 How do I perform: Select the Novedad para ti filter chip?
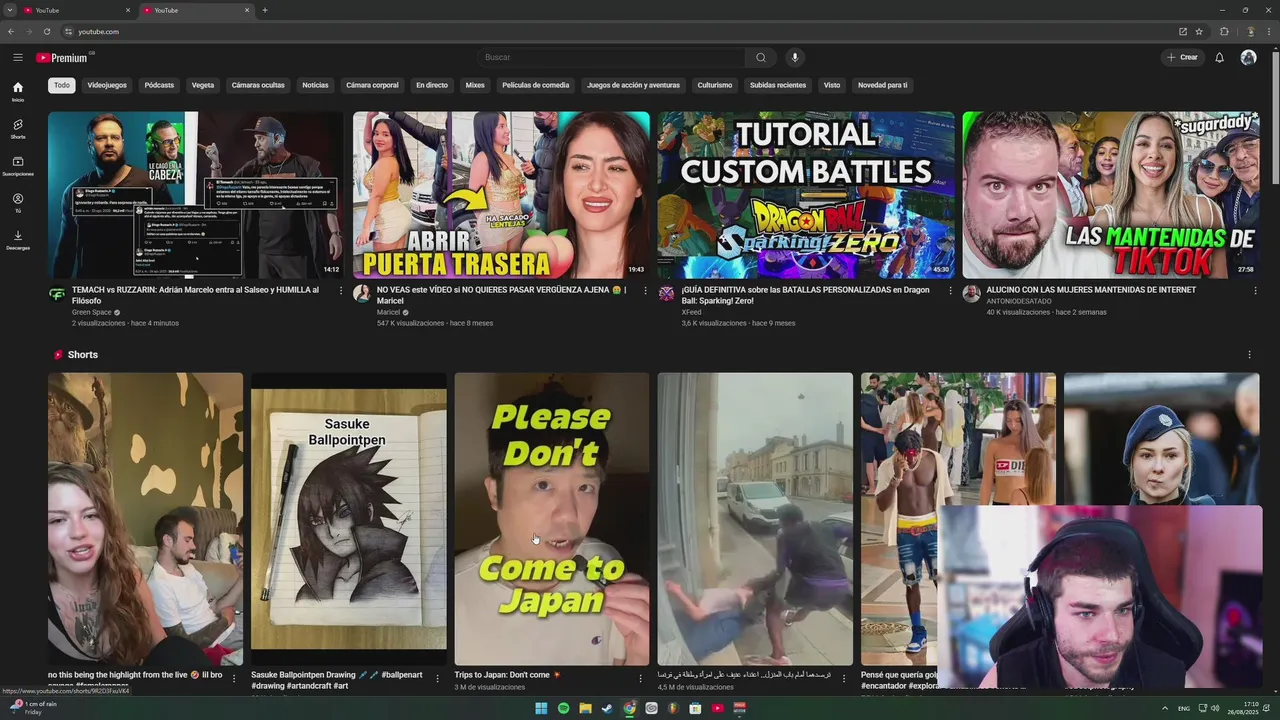point(882,85)
